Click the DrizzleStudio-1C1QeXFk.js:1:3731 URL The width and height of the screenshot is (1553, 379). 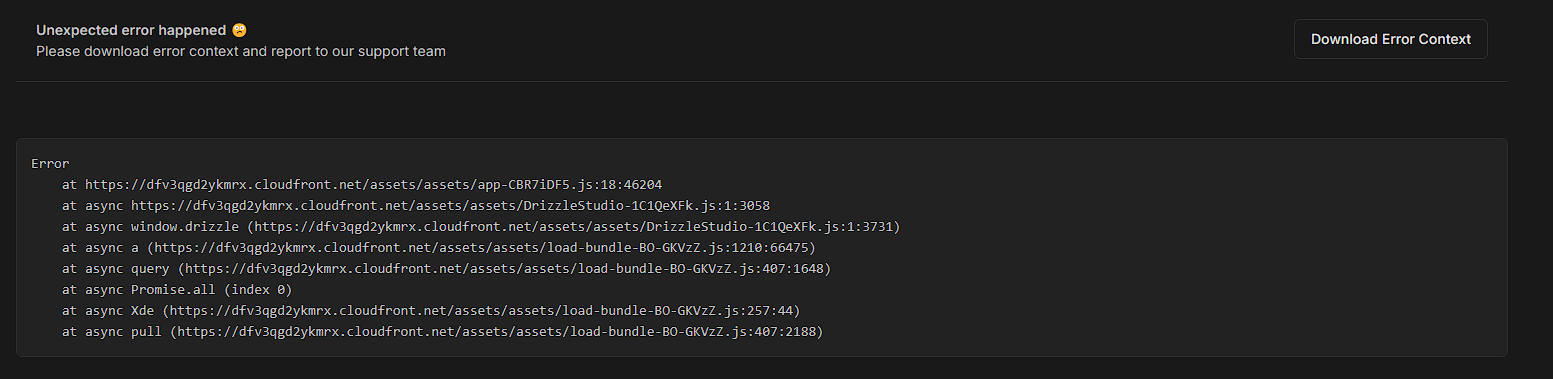pyautogui.click(x=574, y=227)
